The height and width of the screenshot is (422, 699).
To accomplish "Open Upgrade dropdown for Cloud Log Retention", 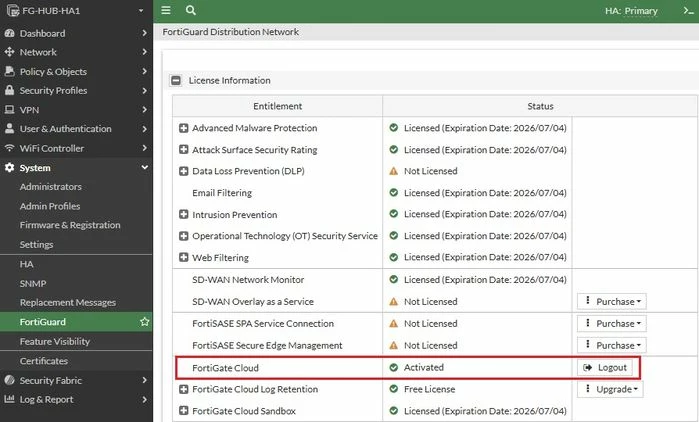I will coord(610,389).
